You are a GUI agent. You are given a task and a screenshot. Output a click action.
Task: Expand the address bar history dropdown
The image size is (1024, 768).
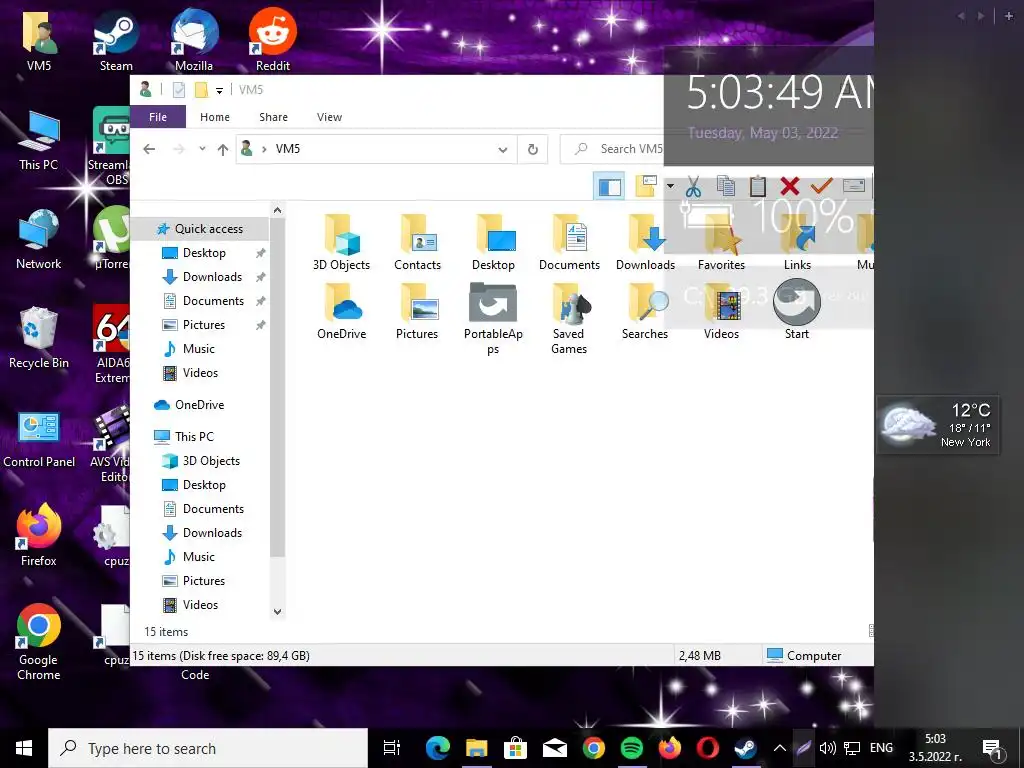[503, 150]
